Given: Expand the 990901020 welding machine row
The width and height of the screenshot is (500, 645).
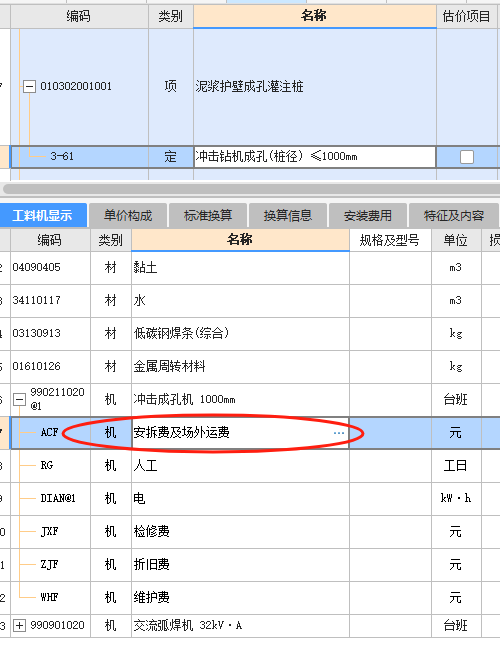Looking at the screenshot, I should pos(19,626).
